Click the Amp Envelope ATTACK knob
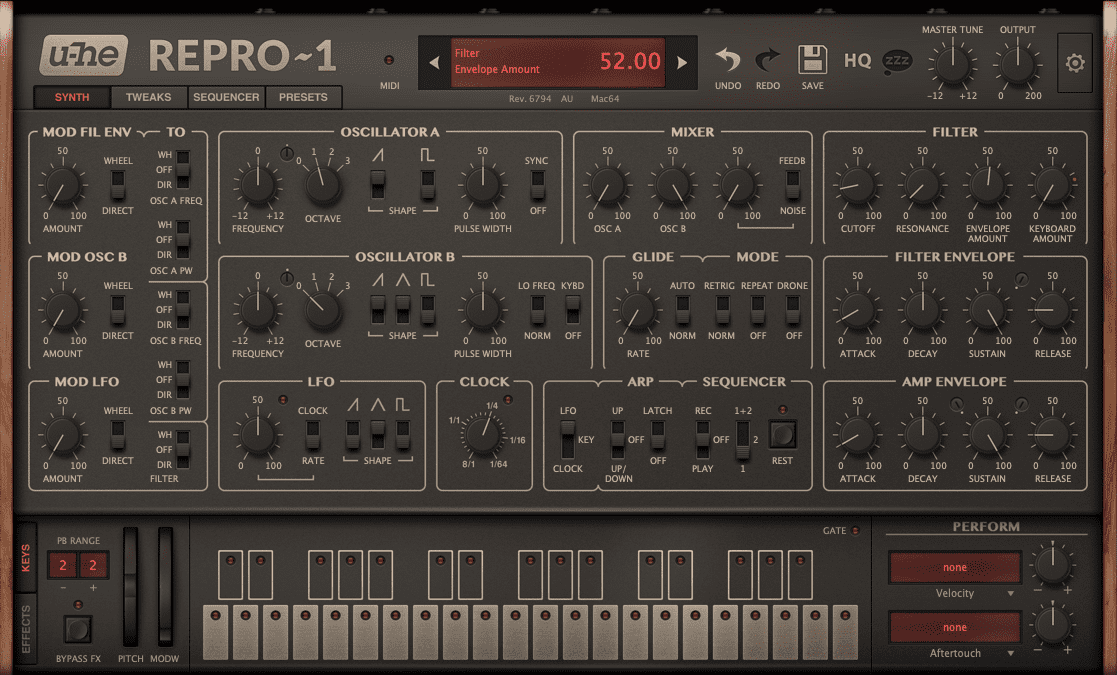Screen dimensions: 1117x675 pyautogui.click(x=857, y=436)
